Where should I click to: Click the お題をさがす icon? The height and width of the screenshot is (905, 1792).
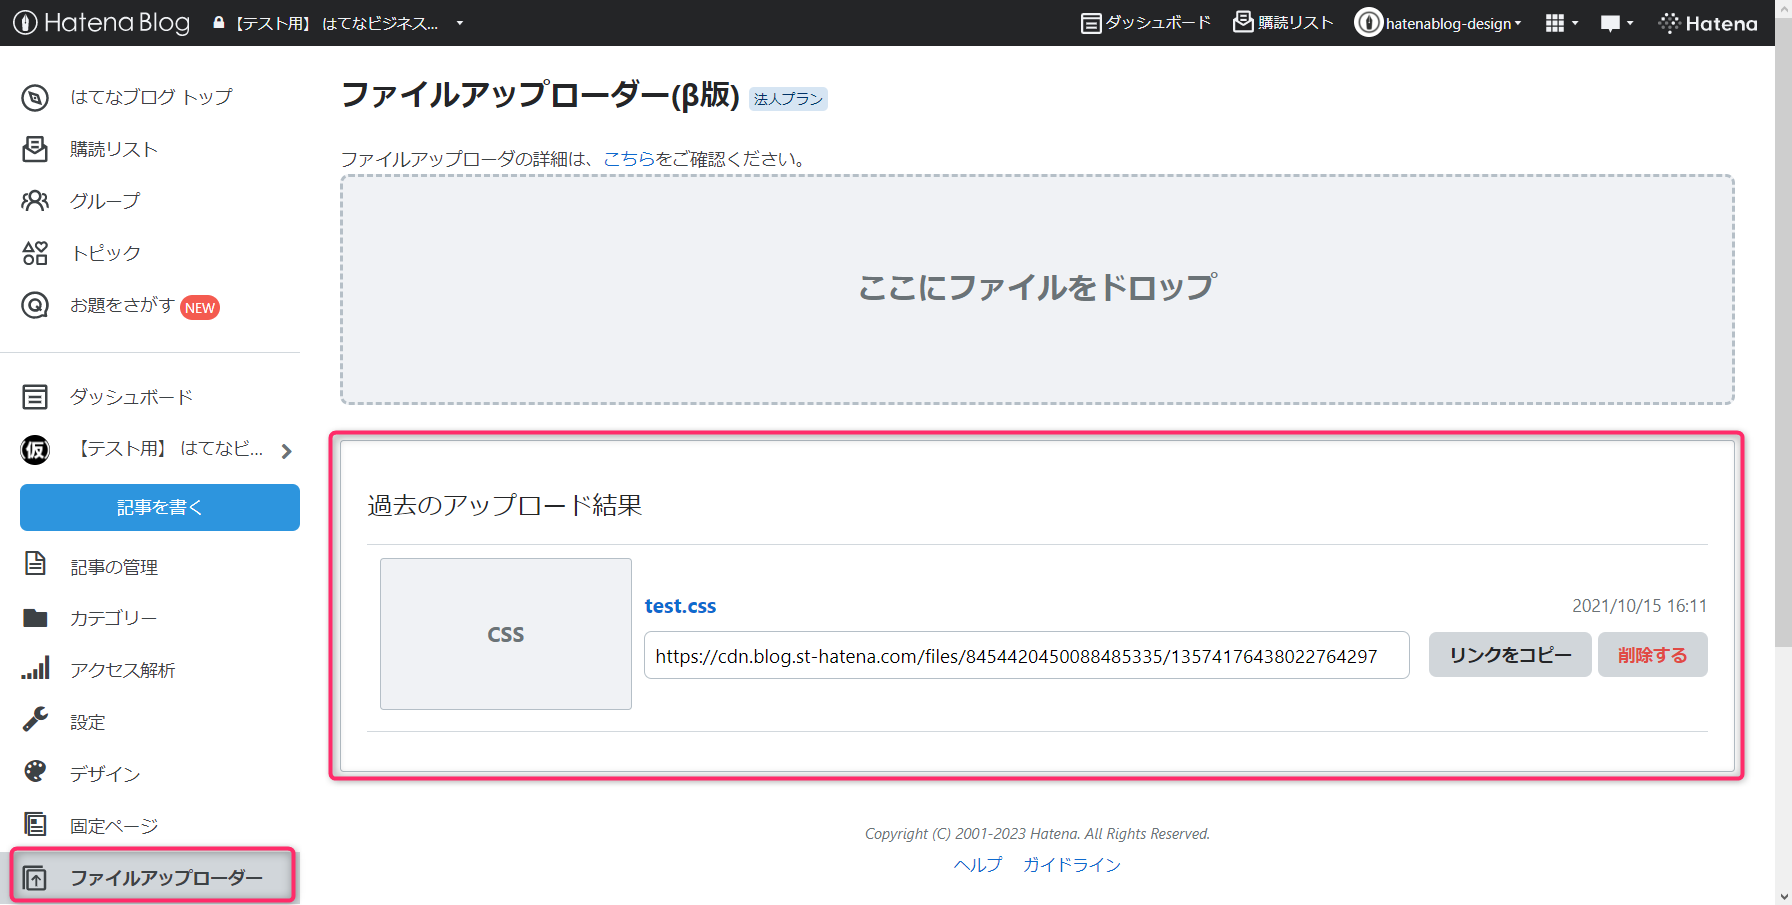35,305
